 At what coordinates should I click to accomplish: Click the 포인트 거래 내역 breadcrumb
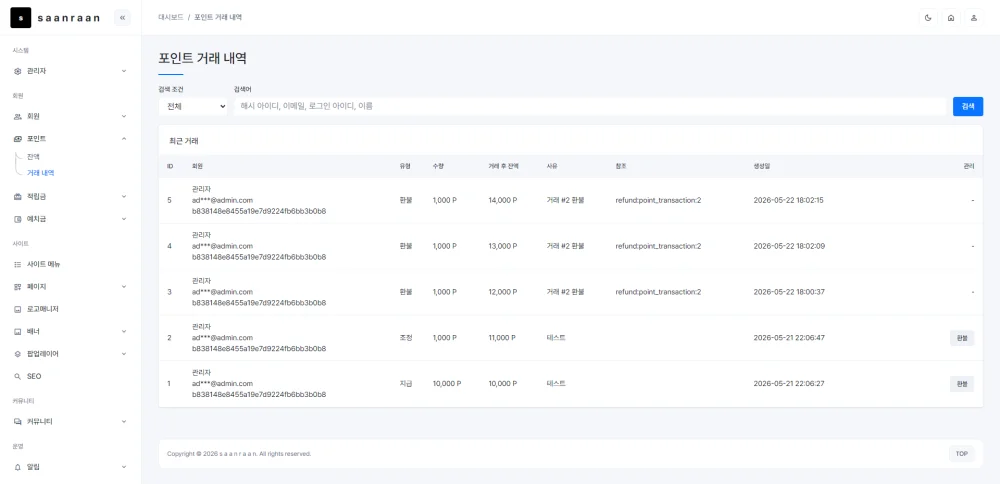[x=218, y=18]
